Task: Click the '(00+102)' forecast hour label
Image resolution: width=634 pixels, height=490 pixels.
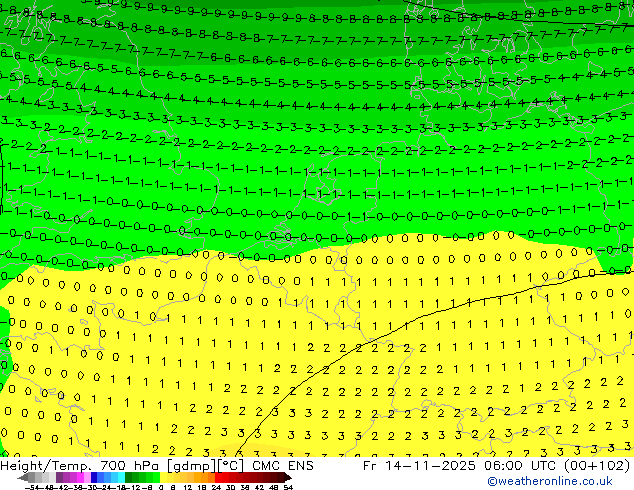Action: coord(597,466)
